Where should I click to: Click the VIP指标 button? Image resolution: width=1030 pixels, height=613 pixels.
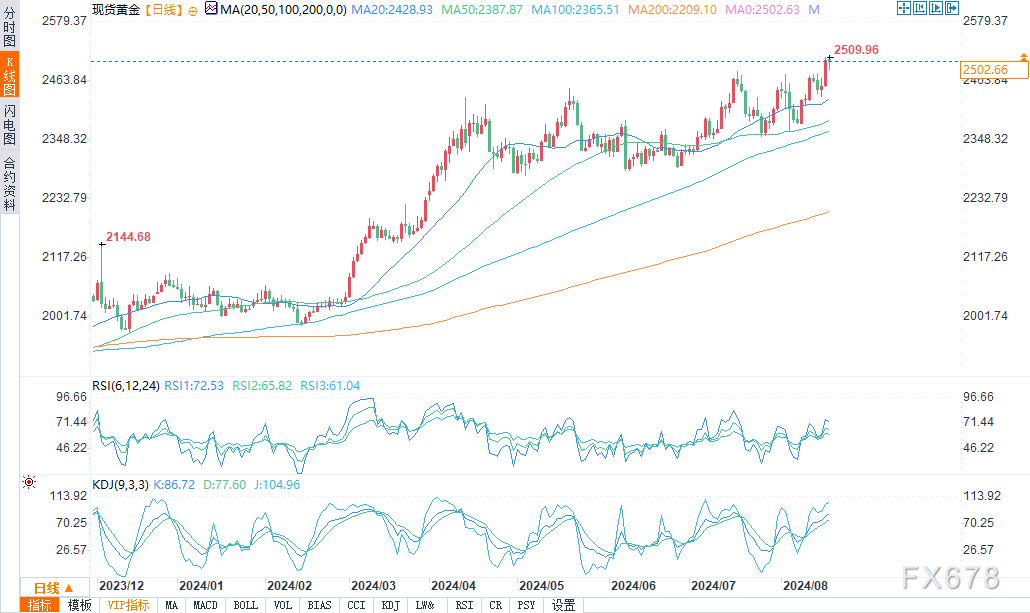[128, 605]
